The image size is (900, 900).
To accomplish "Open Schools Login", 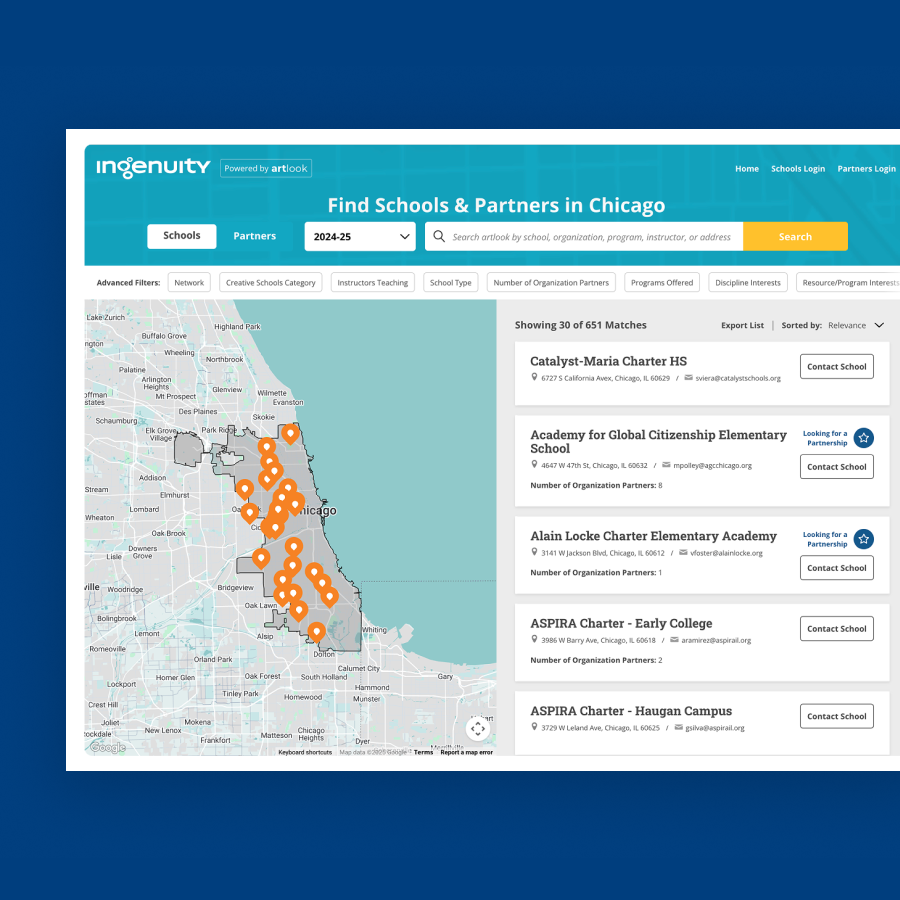I will 798,169.
